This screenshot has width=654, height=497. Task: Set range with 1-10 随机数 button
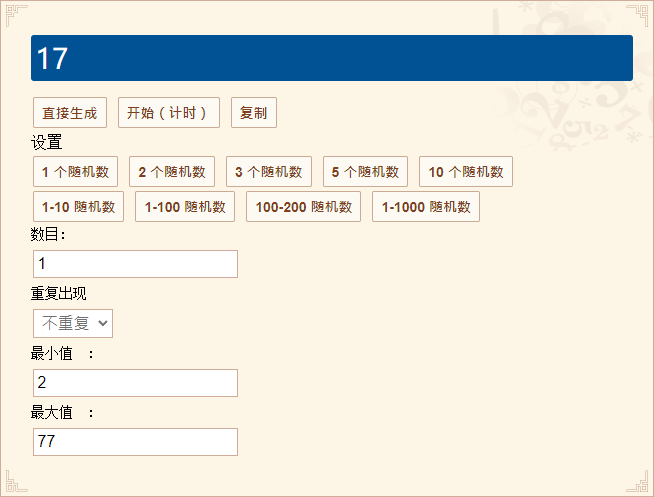coord(78,206)
